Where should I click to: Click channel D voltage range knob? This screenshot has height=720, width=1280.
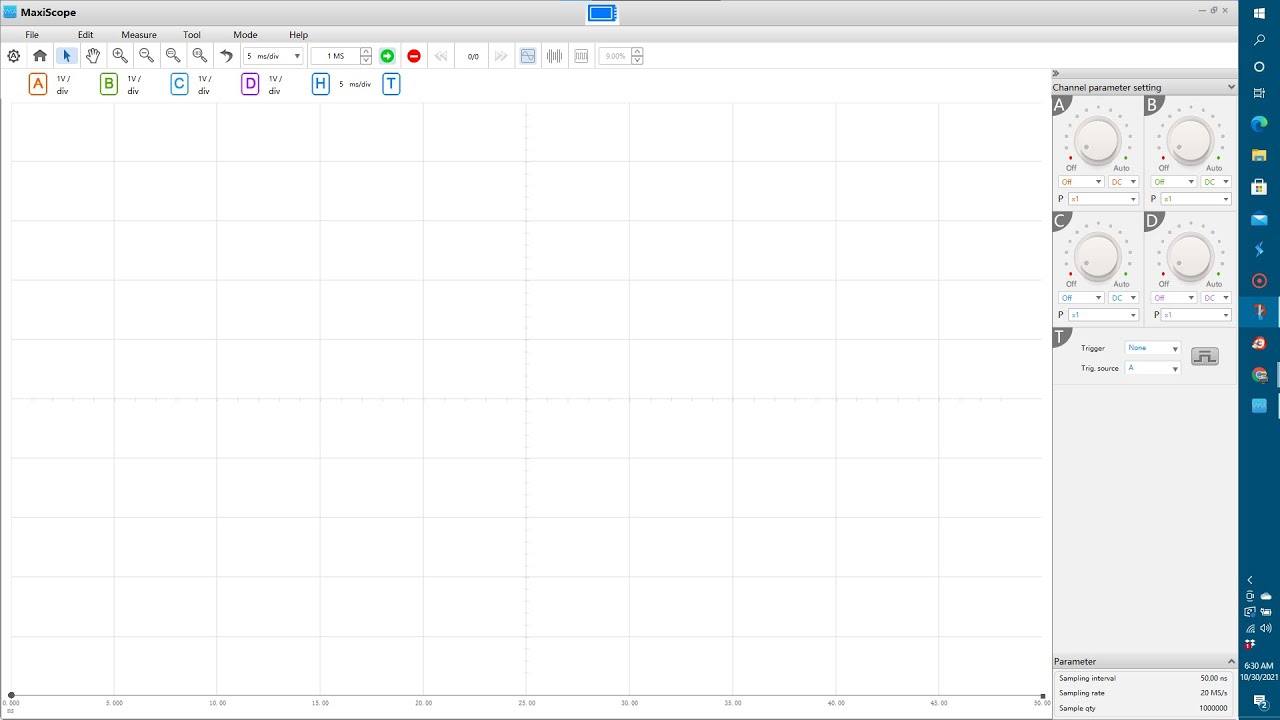pyautogui.click(x=1190, y=256)
